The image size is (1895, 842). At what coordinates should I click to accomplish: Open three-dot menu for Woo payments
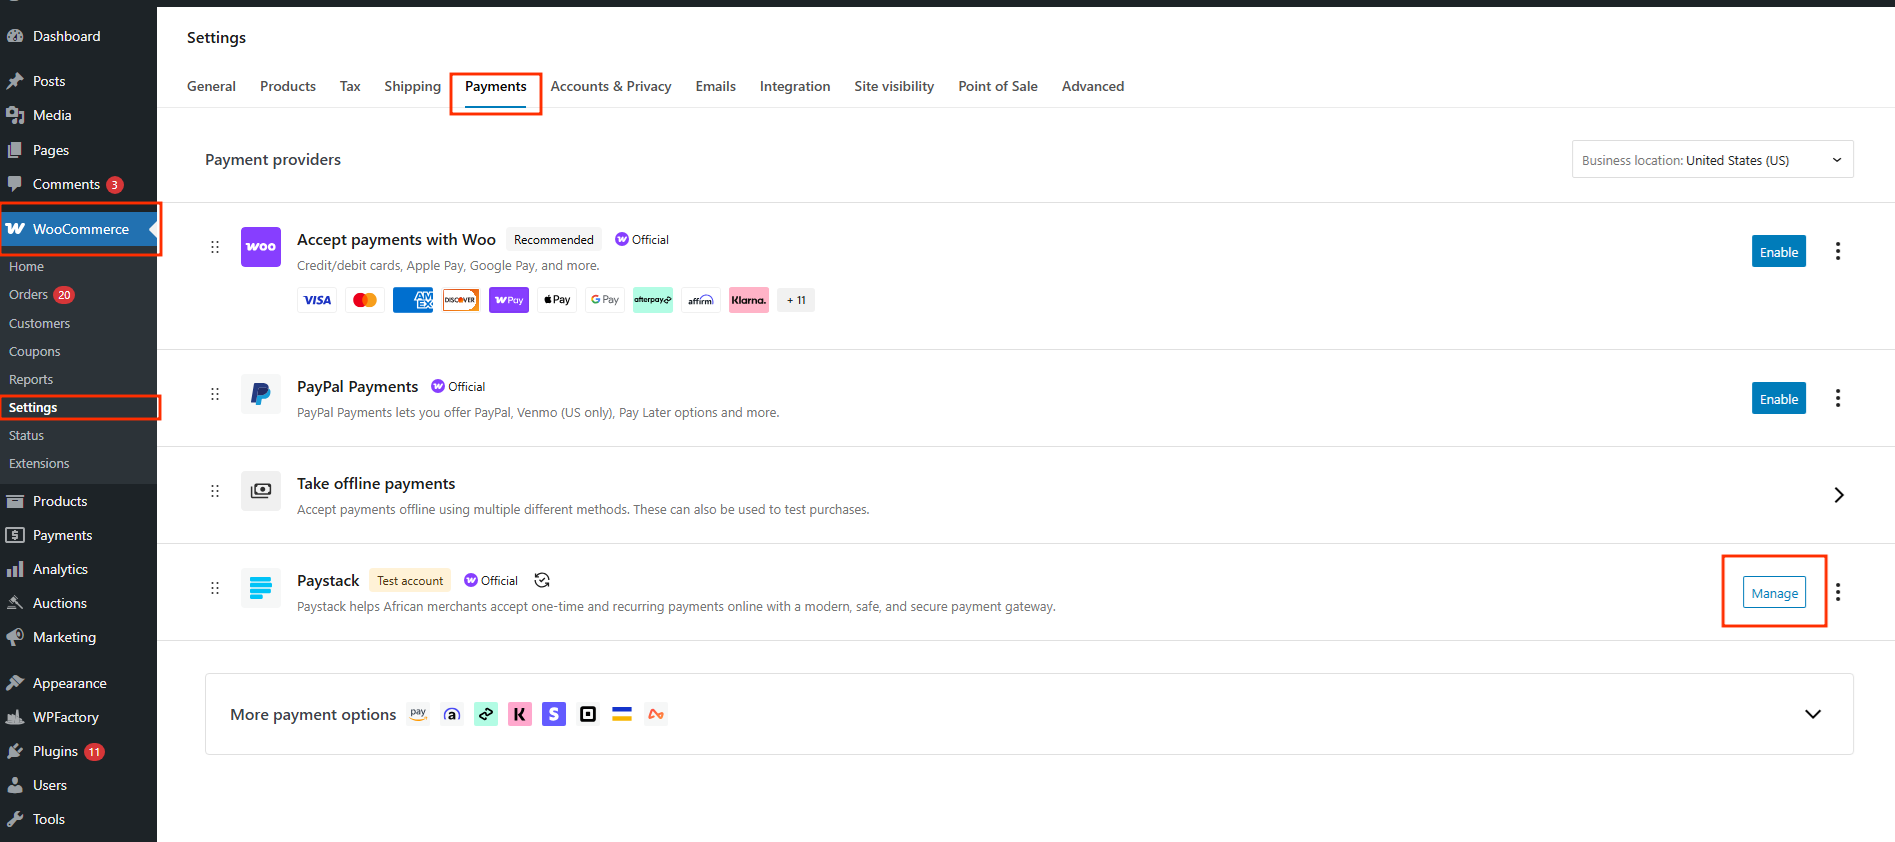pos(1838,251)
